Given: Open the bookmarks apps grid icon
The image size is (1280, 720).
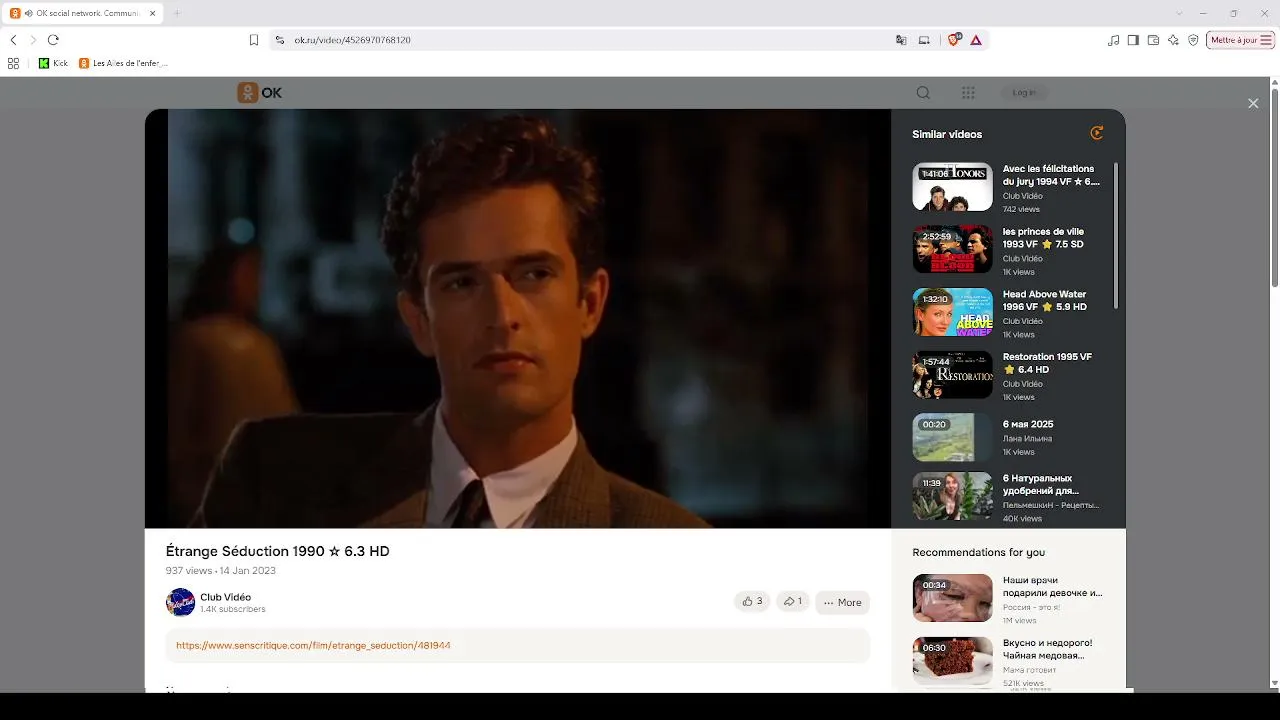Looking at the screenshot, I should (x=13, y=63).
